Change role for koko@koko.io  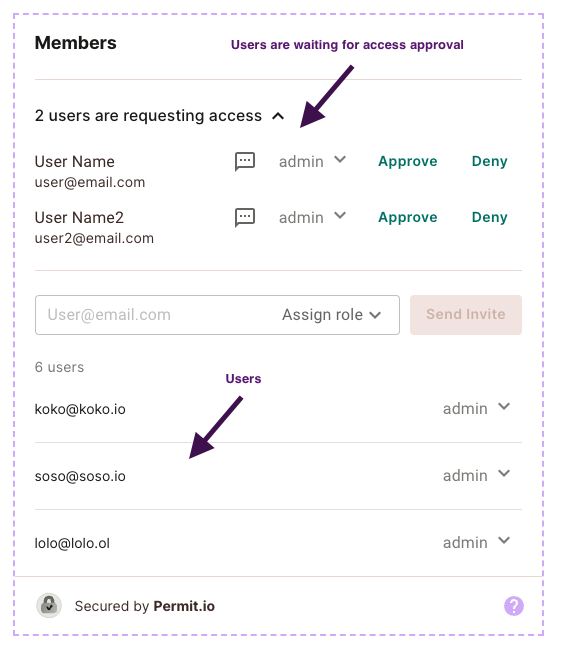coord(476,408)
